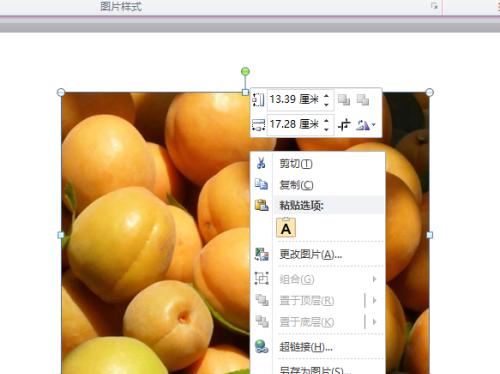Click the hyperlink globe icon

[262, 347]
